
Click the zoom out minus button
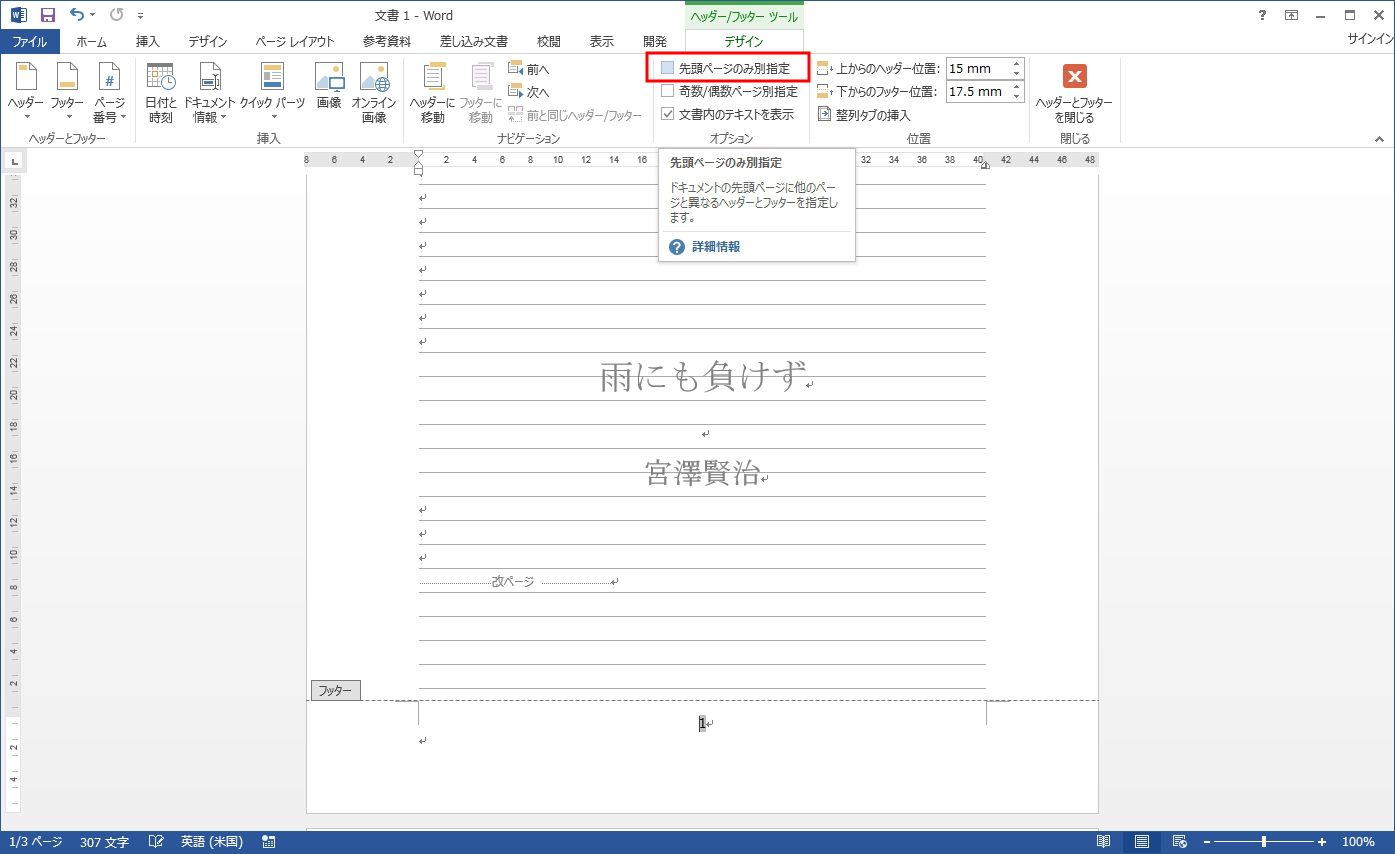click(x=1207, y=842)
